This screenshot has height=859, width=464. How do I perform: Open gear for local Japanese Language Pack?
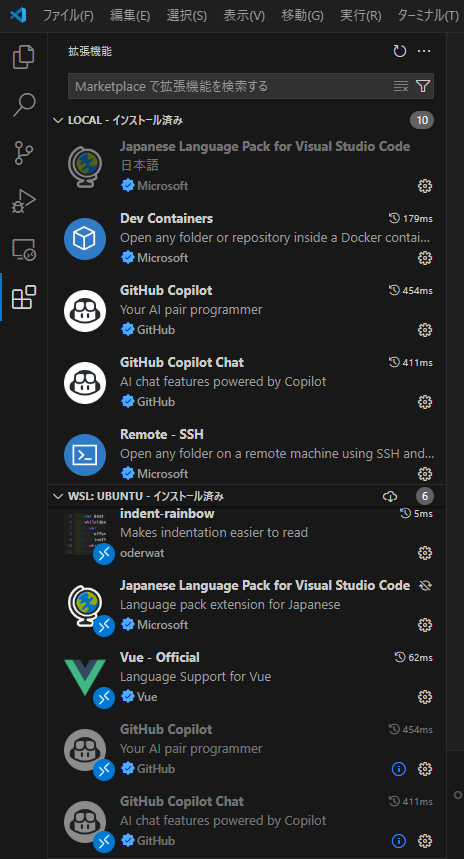(425, 186)
